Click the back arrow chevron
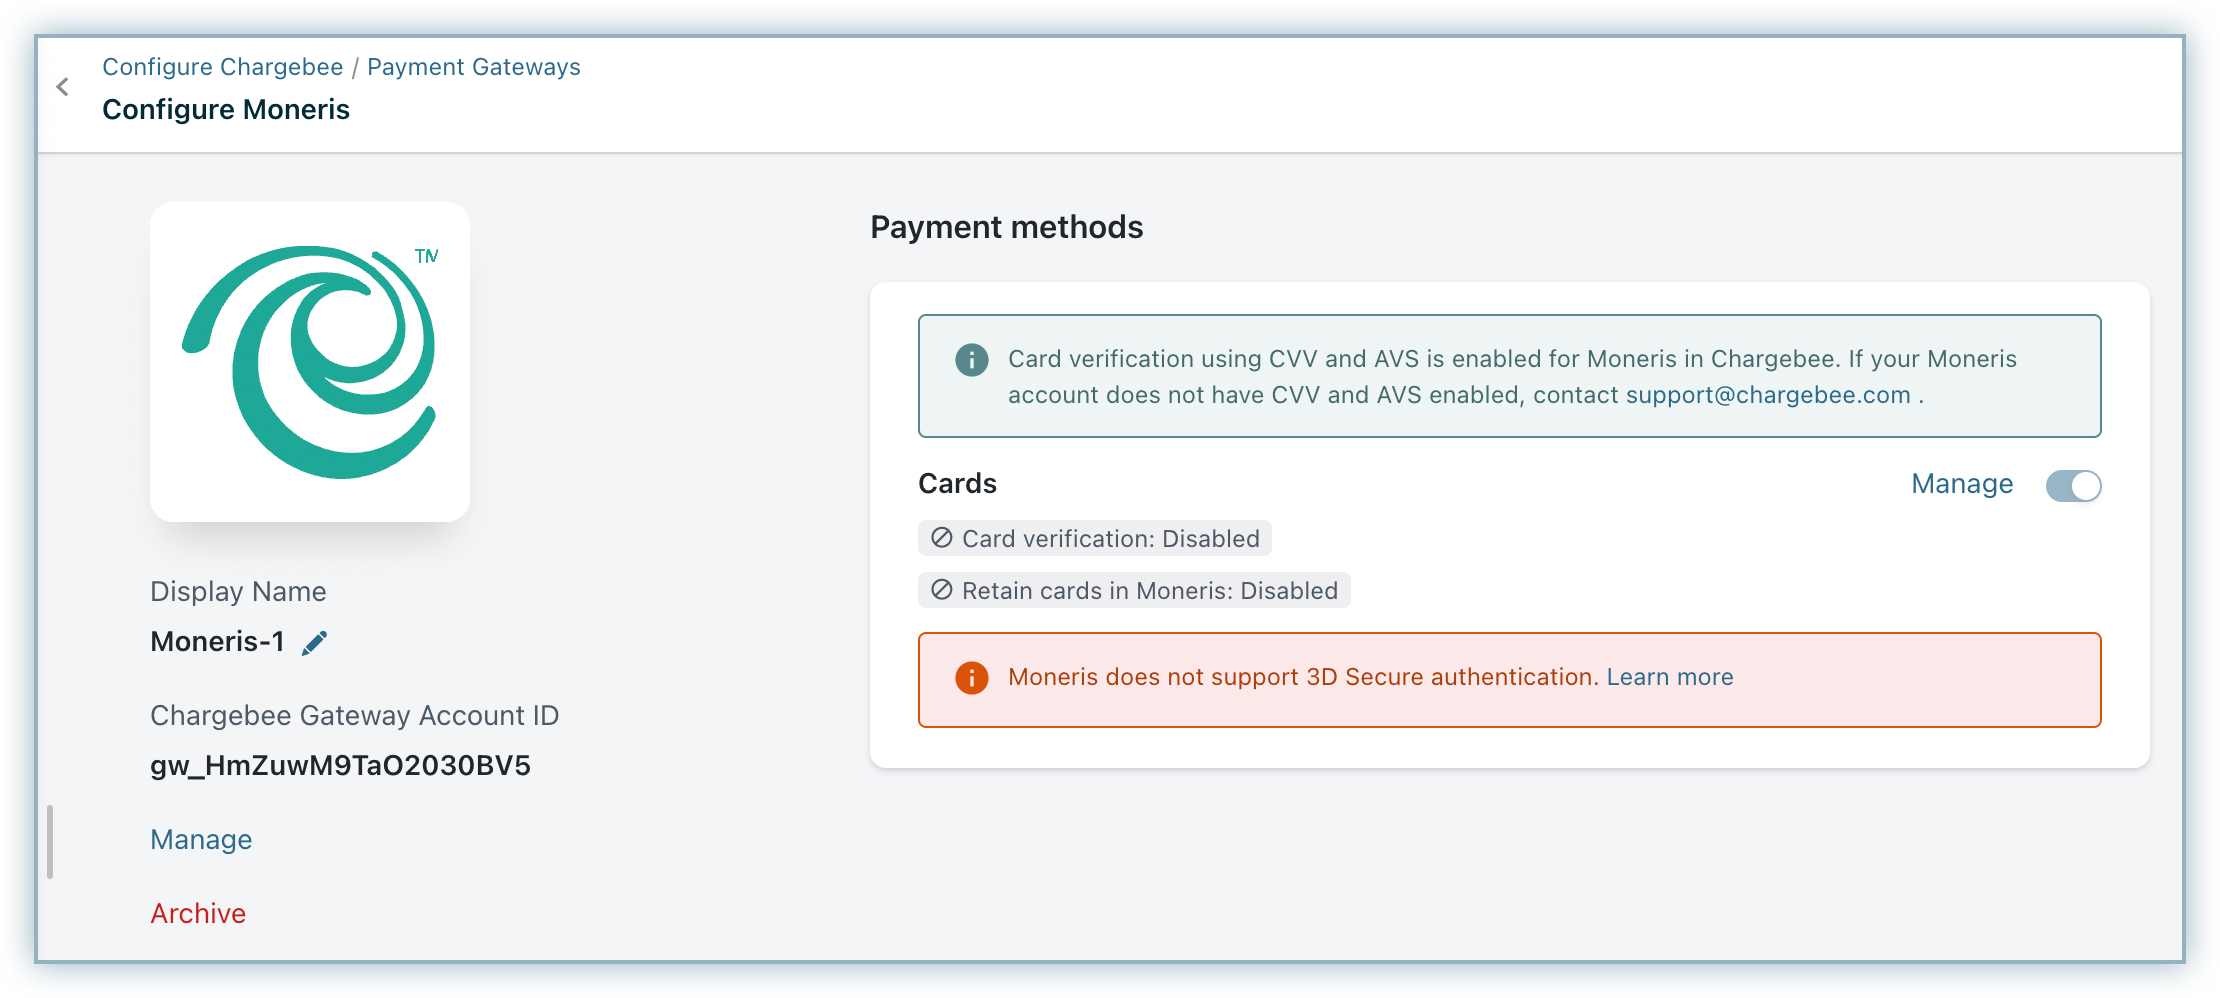This screenshot has height=998, width=2220. pos(63,87)
